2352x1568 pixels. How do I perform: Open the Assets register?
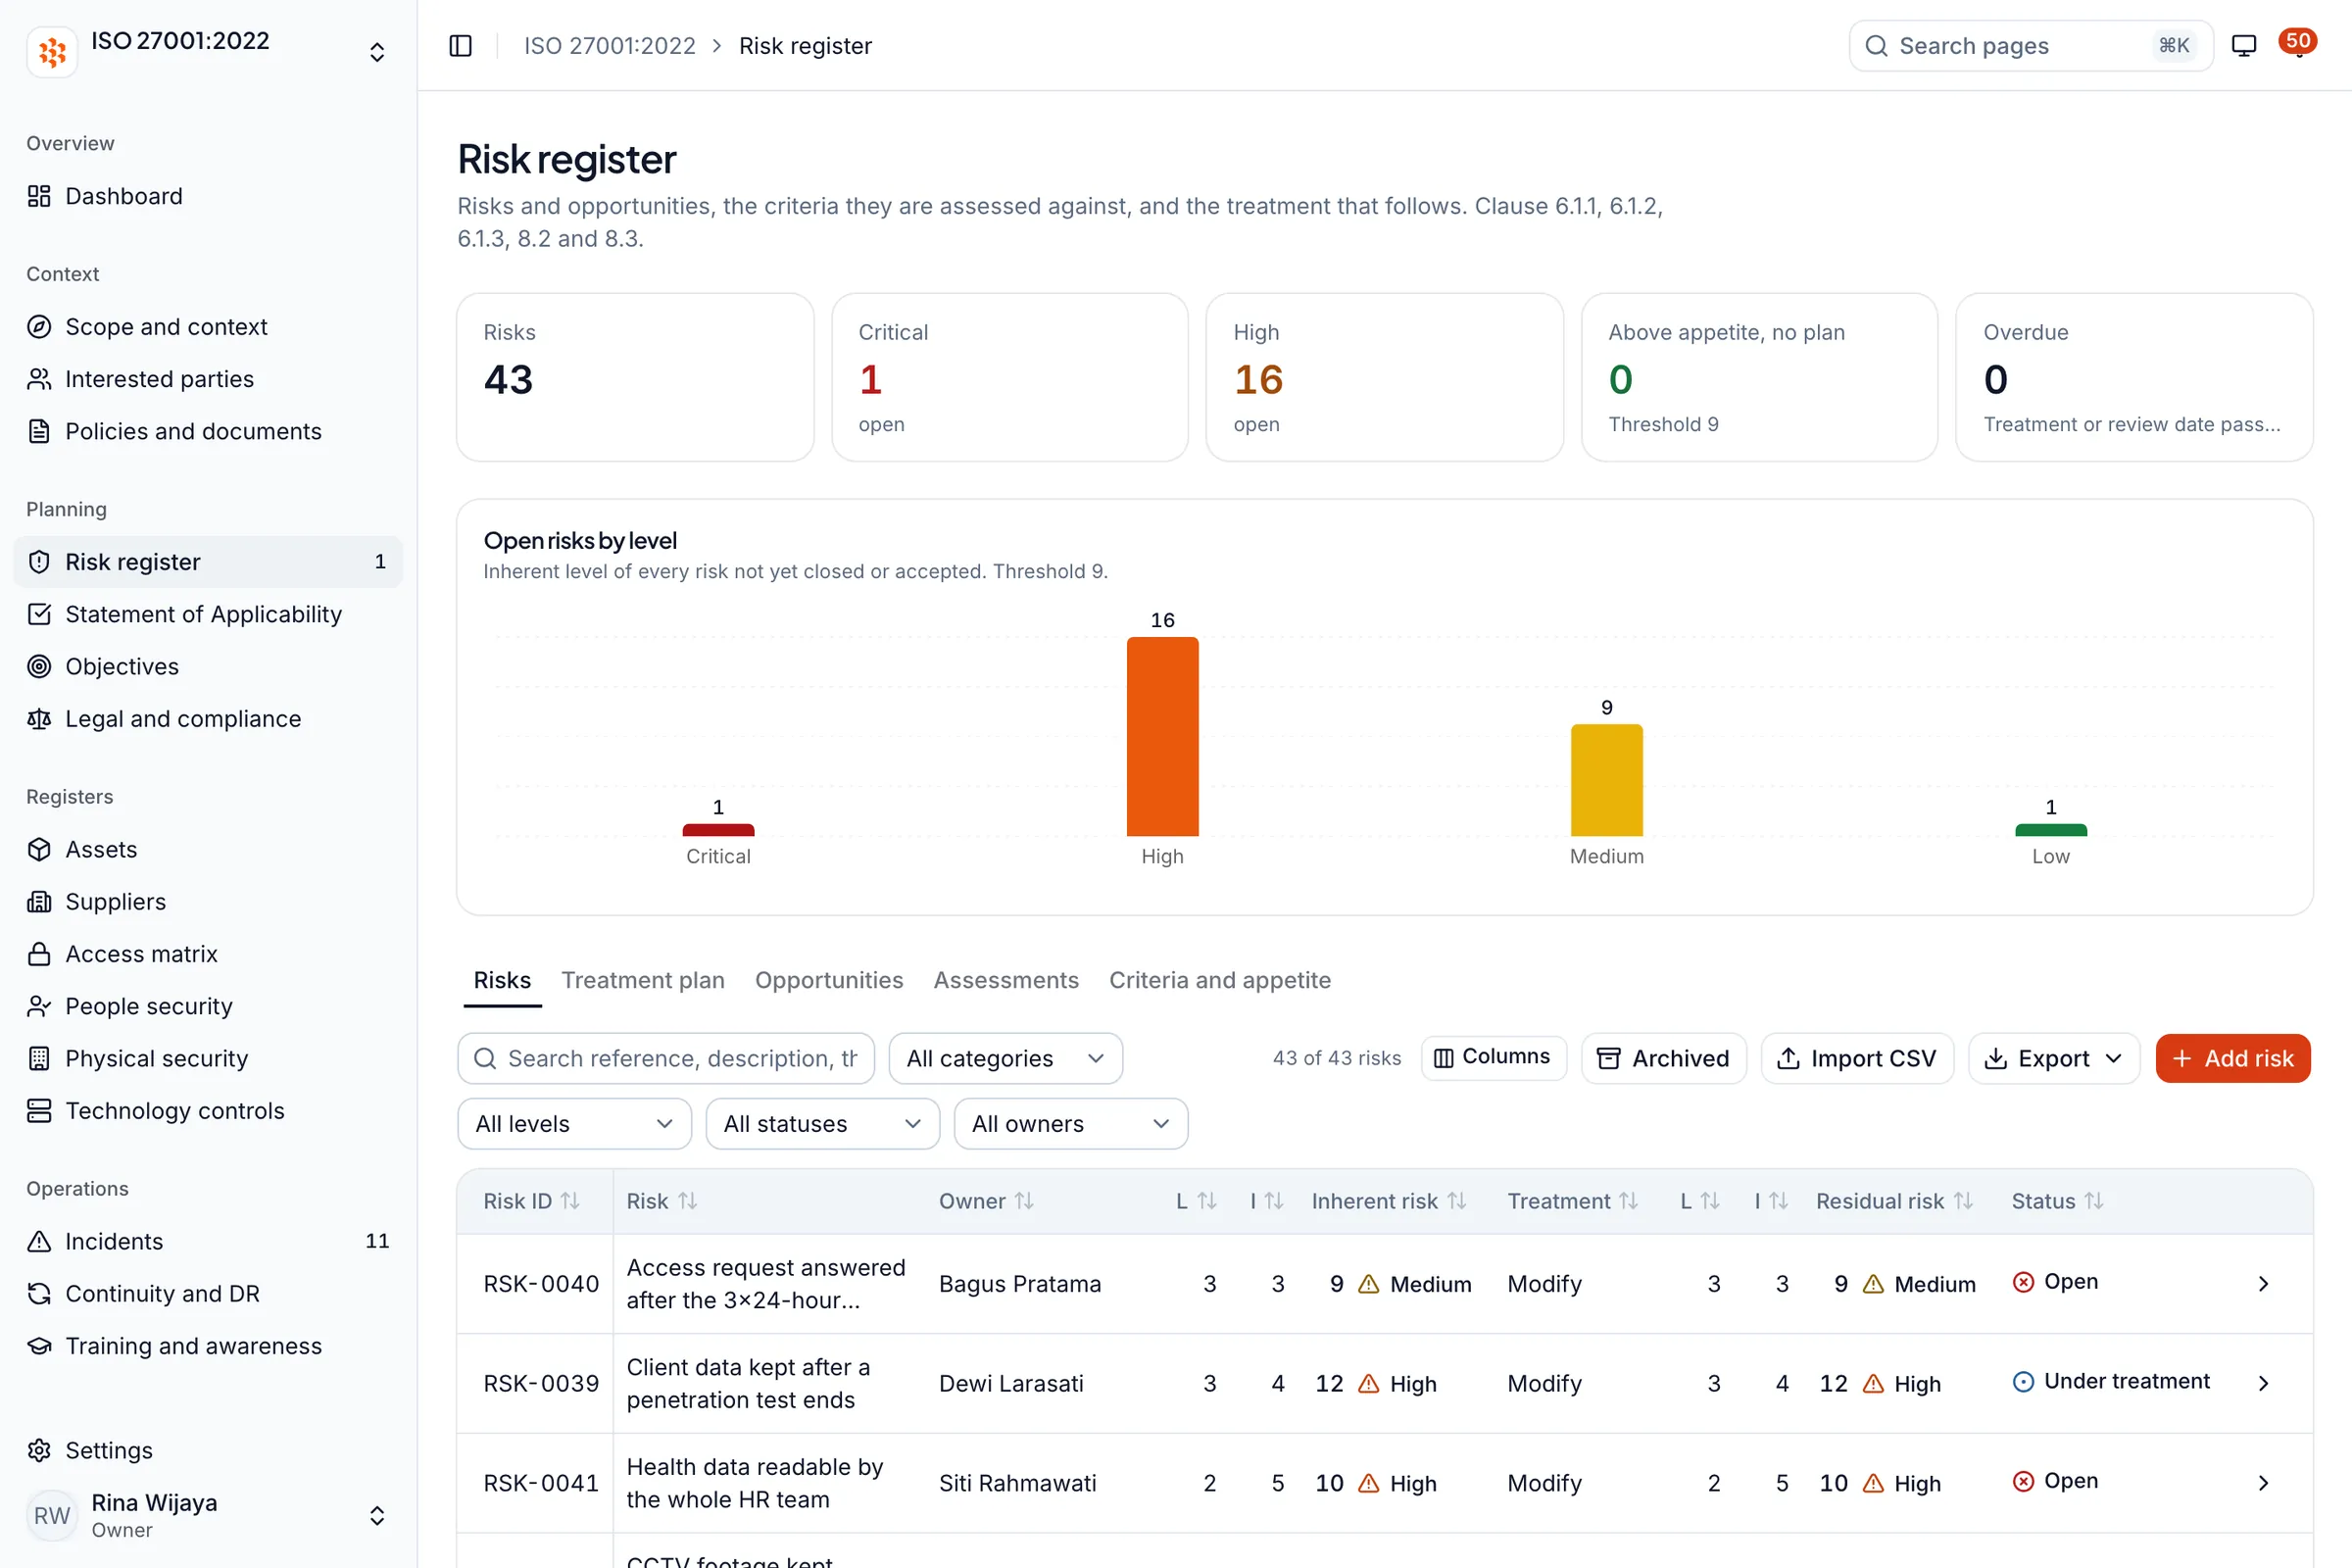[208, 849]
